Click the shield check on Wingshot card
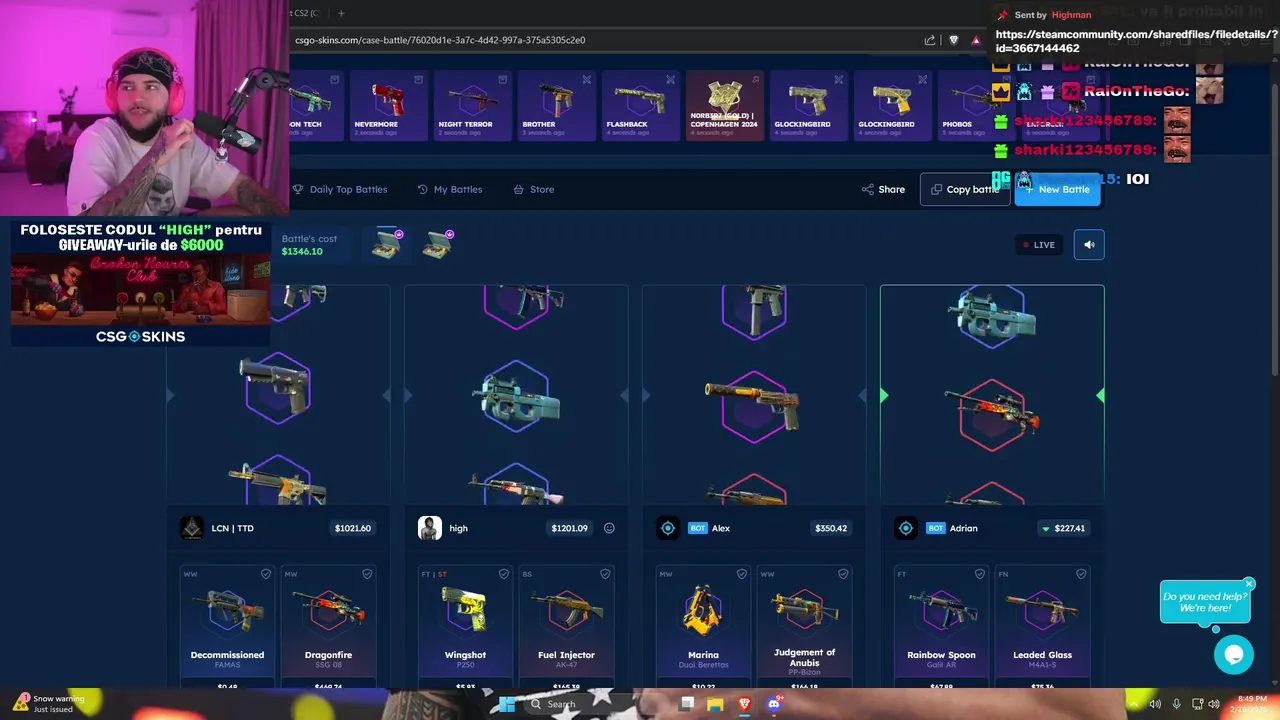 point(504,574)
